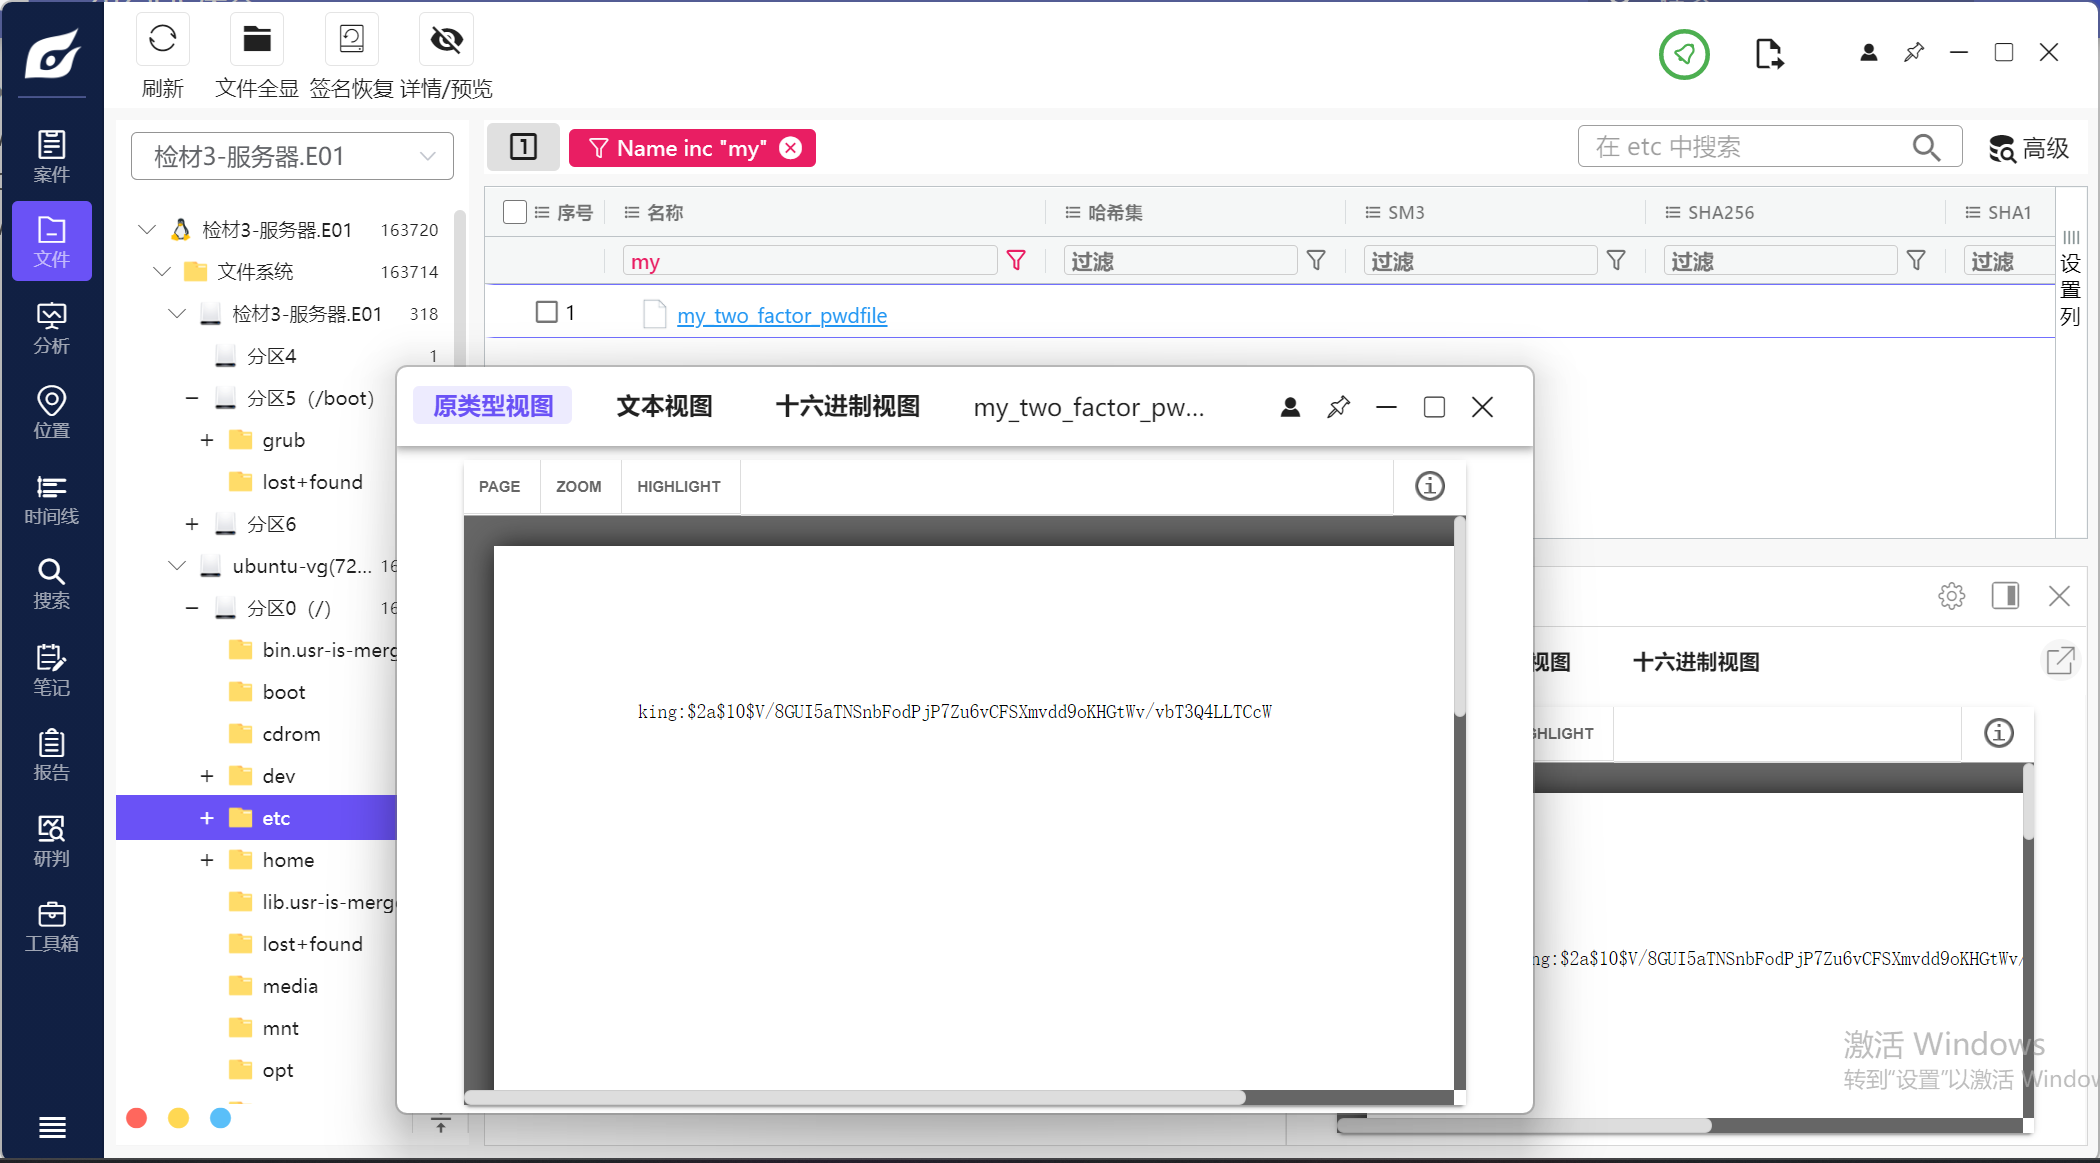Toggle the select-all header checkbox

(514, 212)
